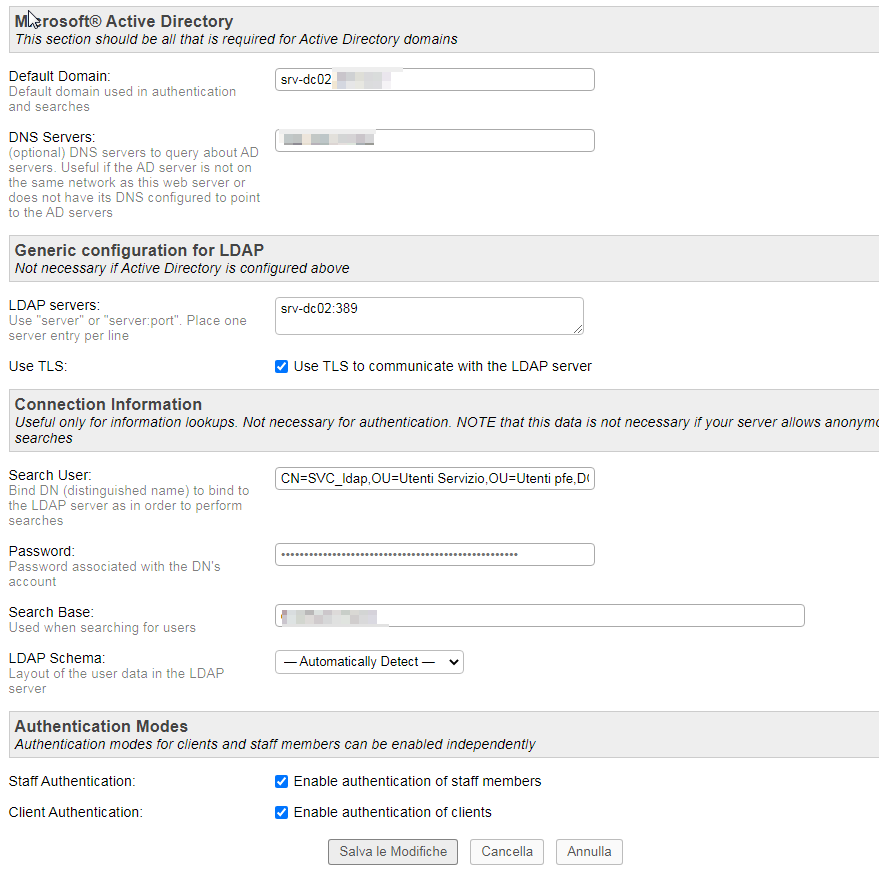Click the Microsoft Active Directory section heading
879x891 pixels.
click(x=124, y=21)
